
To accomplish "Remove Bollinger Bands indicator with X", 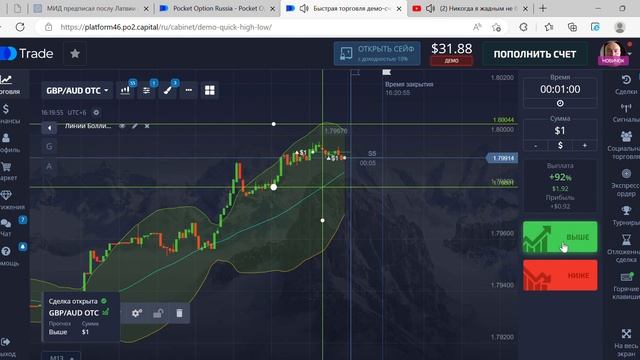I will click(147, 126).
